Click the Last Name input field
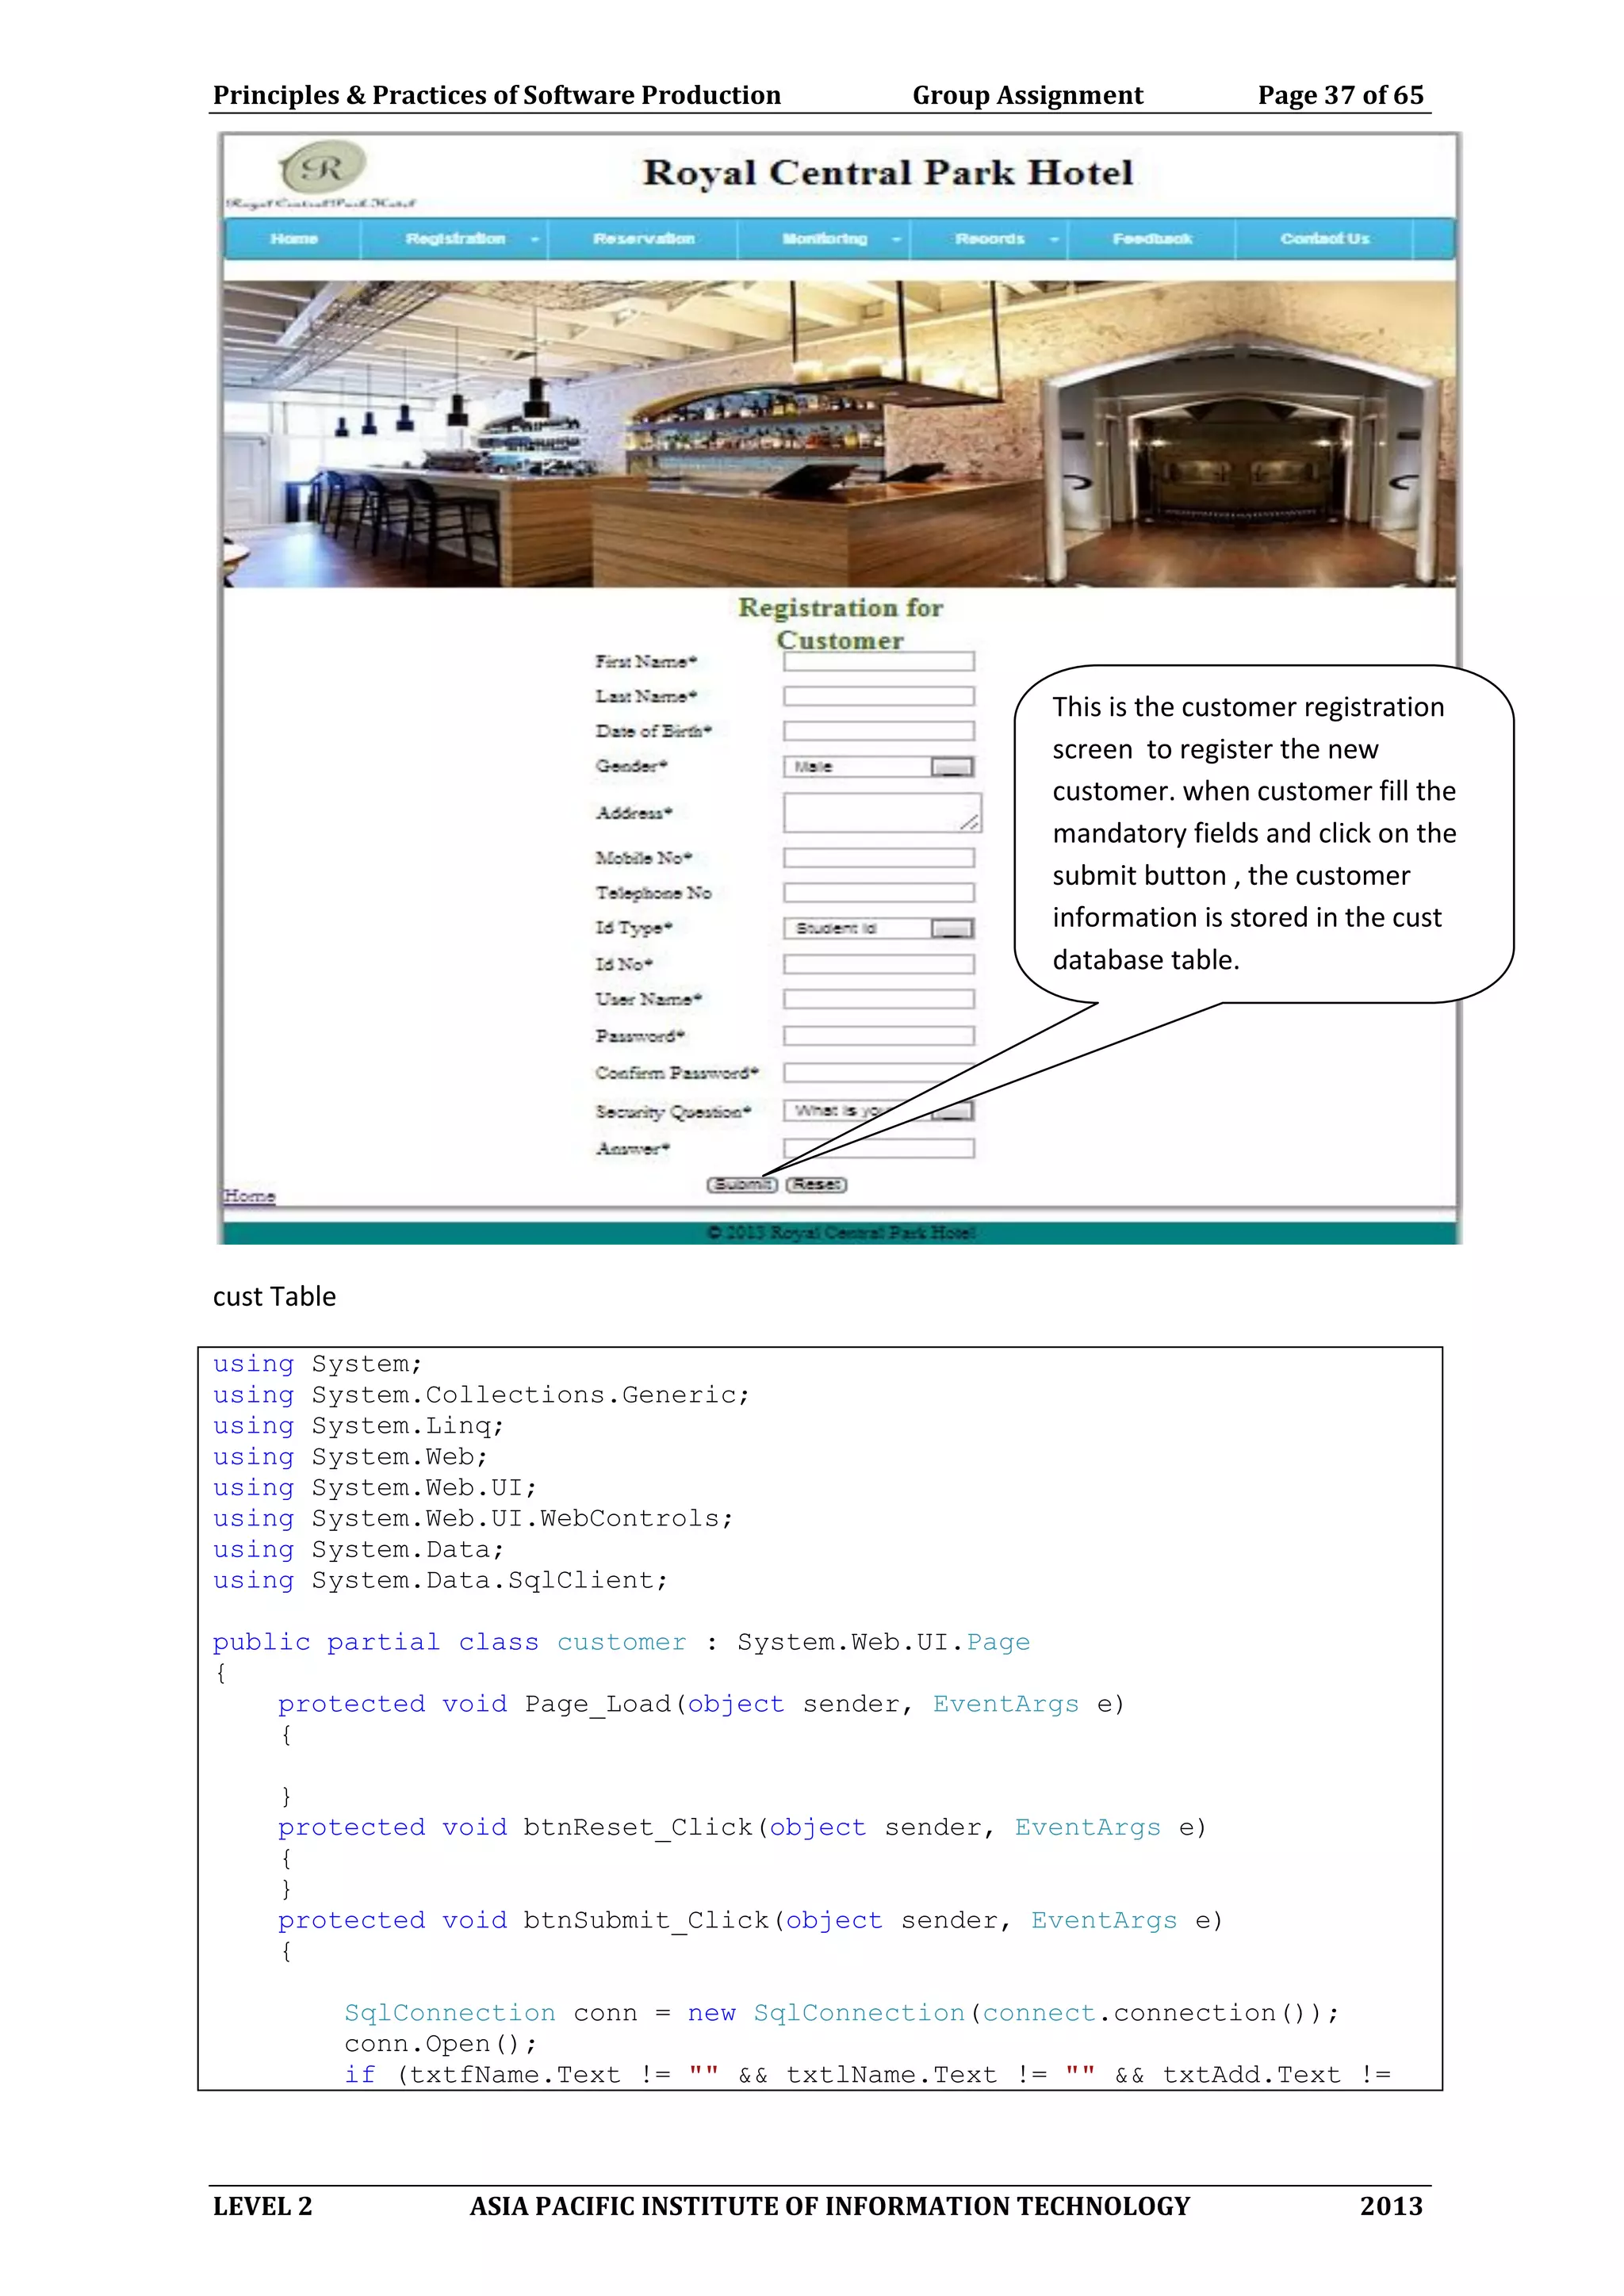 click(x=878, y=696)
